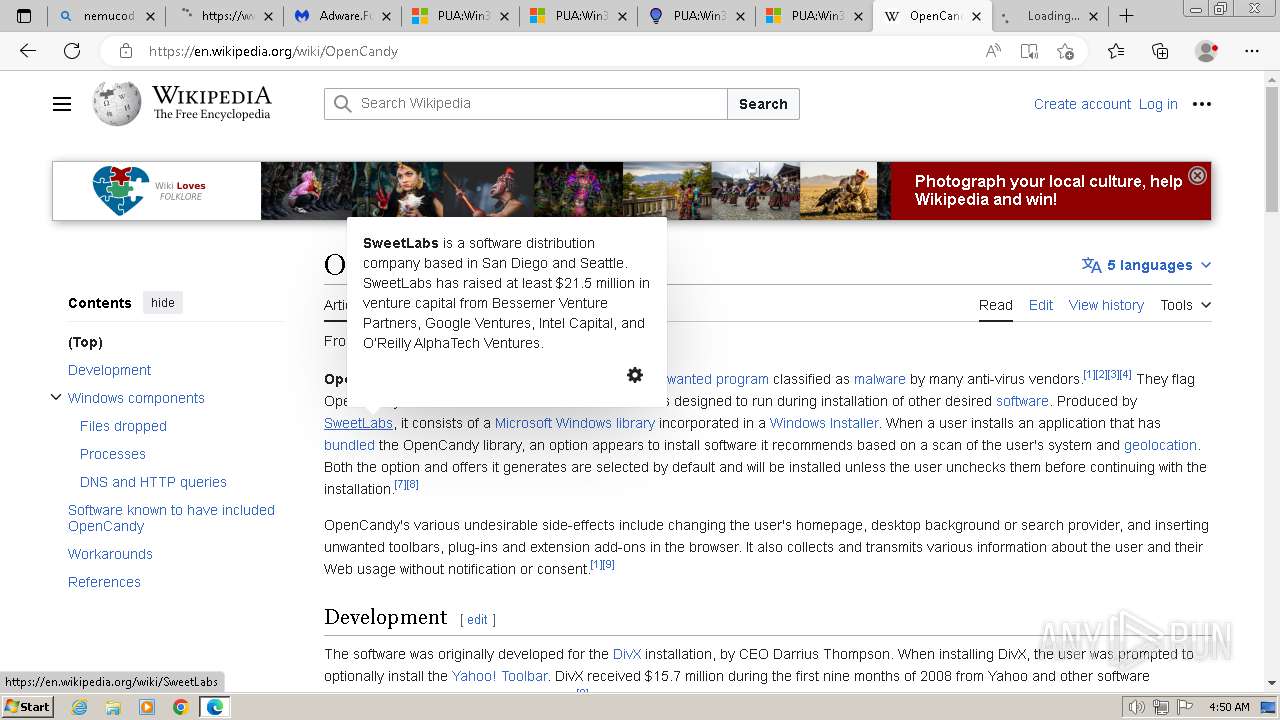Image resolution: width=1280 pixels, height=720 pixels.
Task: Open the browser Favorites list
Action: click(x=1116, y=51)
